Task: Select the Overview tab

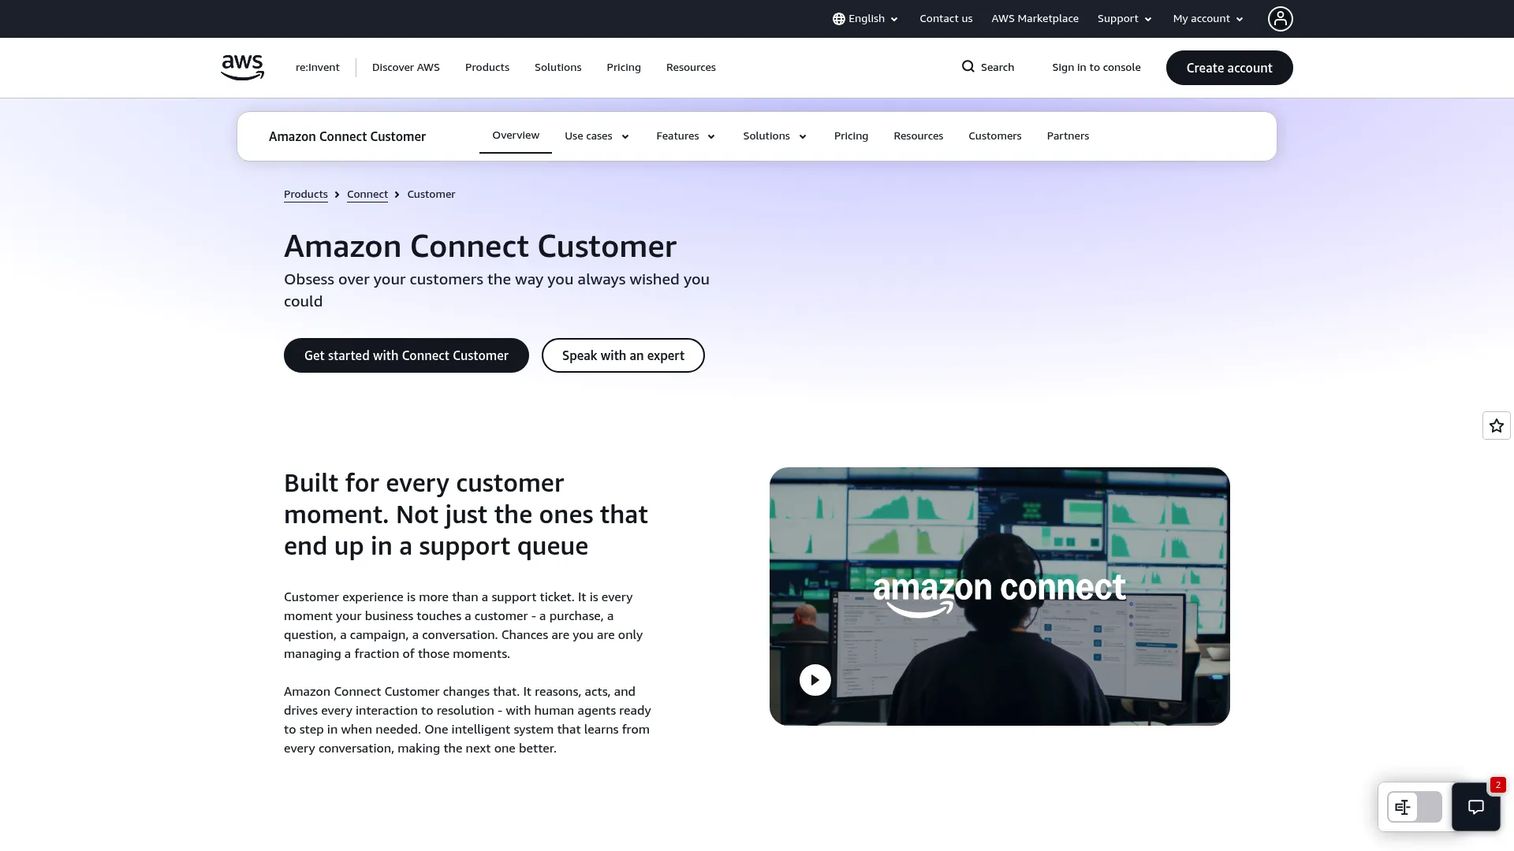Action: coord(515,135)
